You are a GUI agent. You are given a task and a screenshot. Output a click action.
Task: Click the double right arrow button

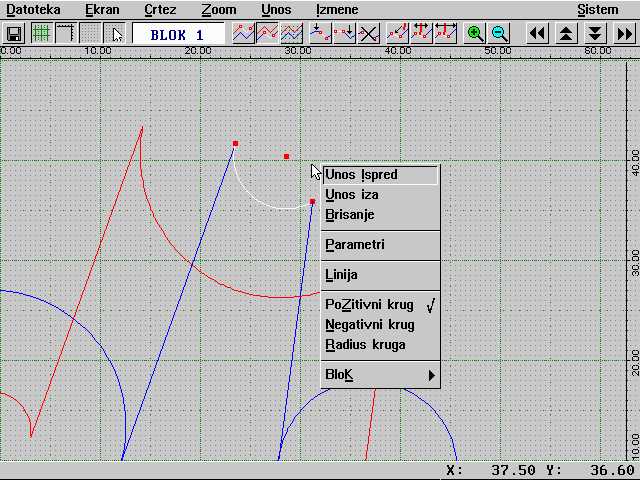click(x=624, y=33)
